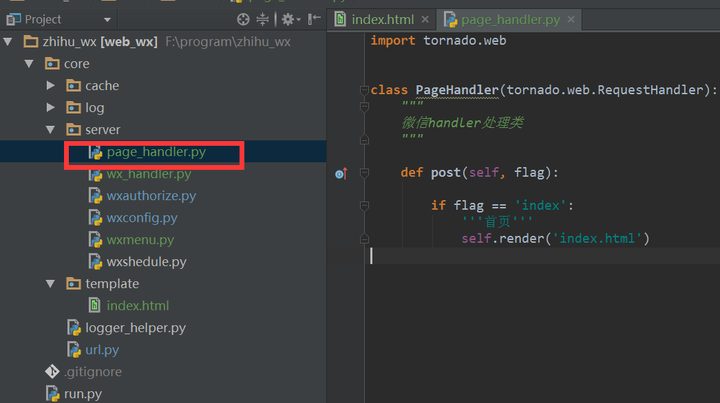
Task: Fold the if flag == 'index' block
Action: [x=364, y=206]
